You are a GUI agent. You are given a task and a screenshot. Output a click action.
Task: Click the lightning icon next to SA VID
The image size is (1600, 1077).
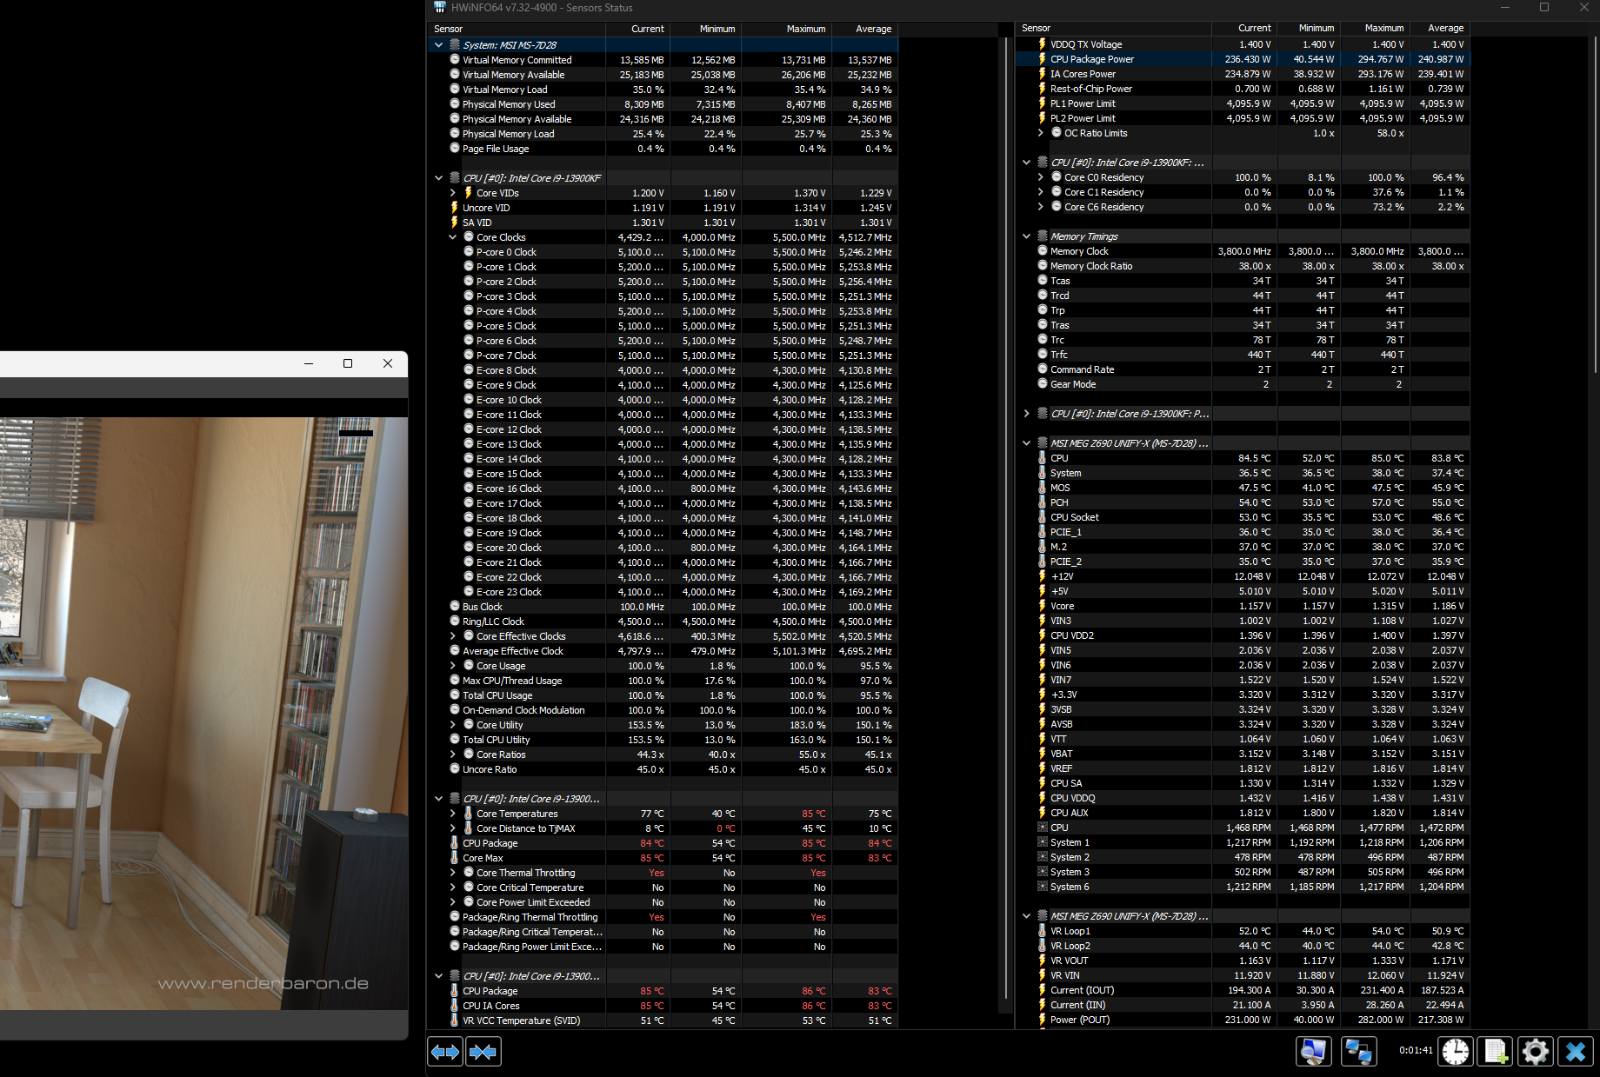click(455, 222)
